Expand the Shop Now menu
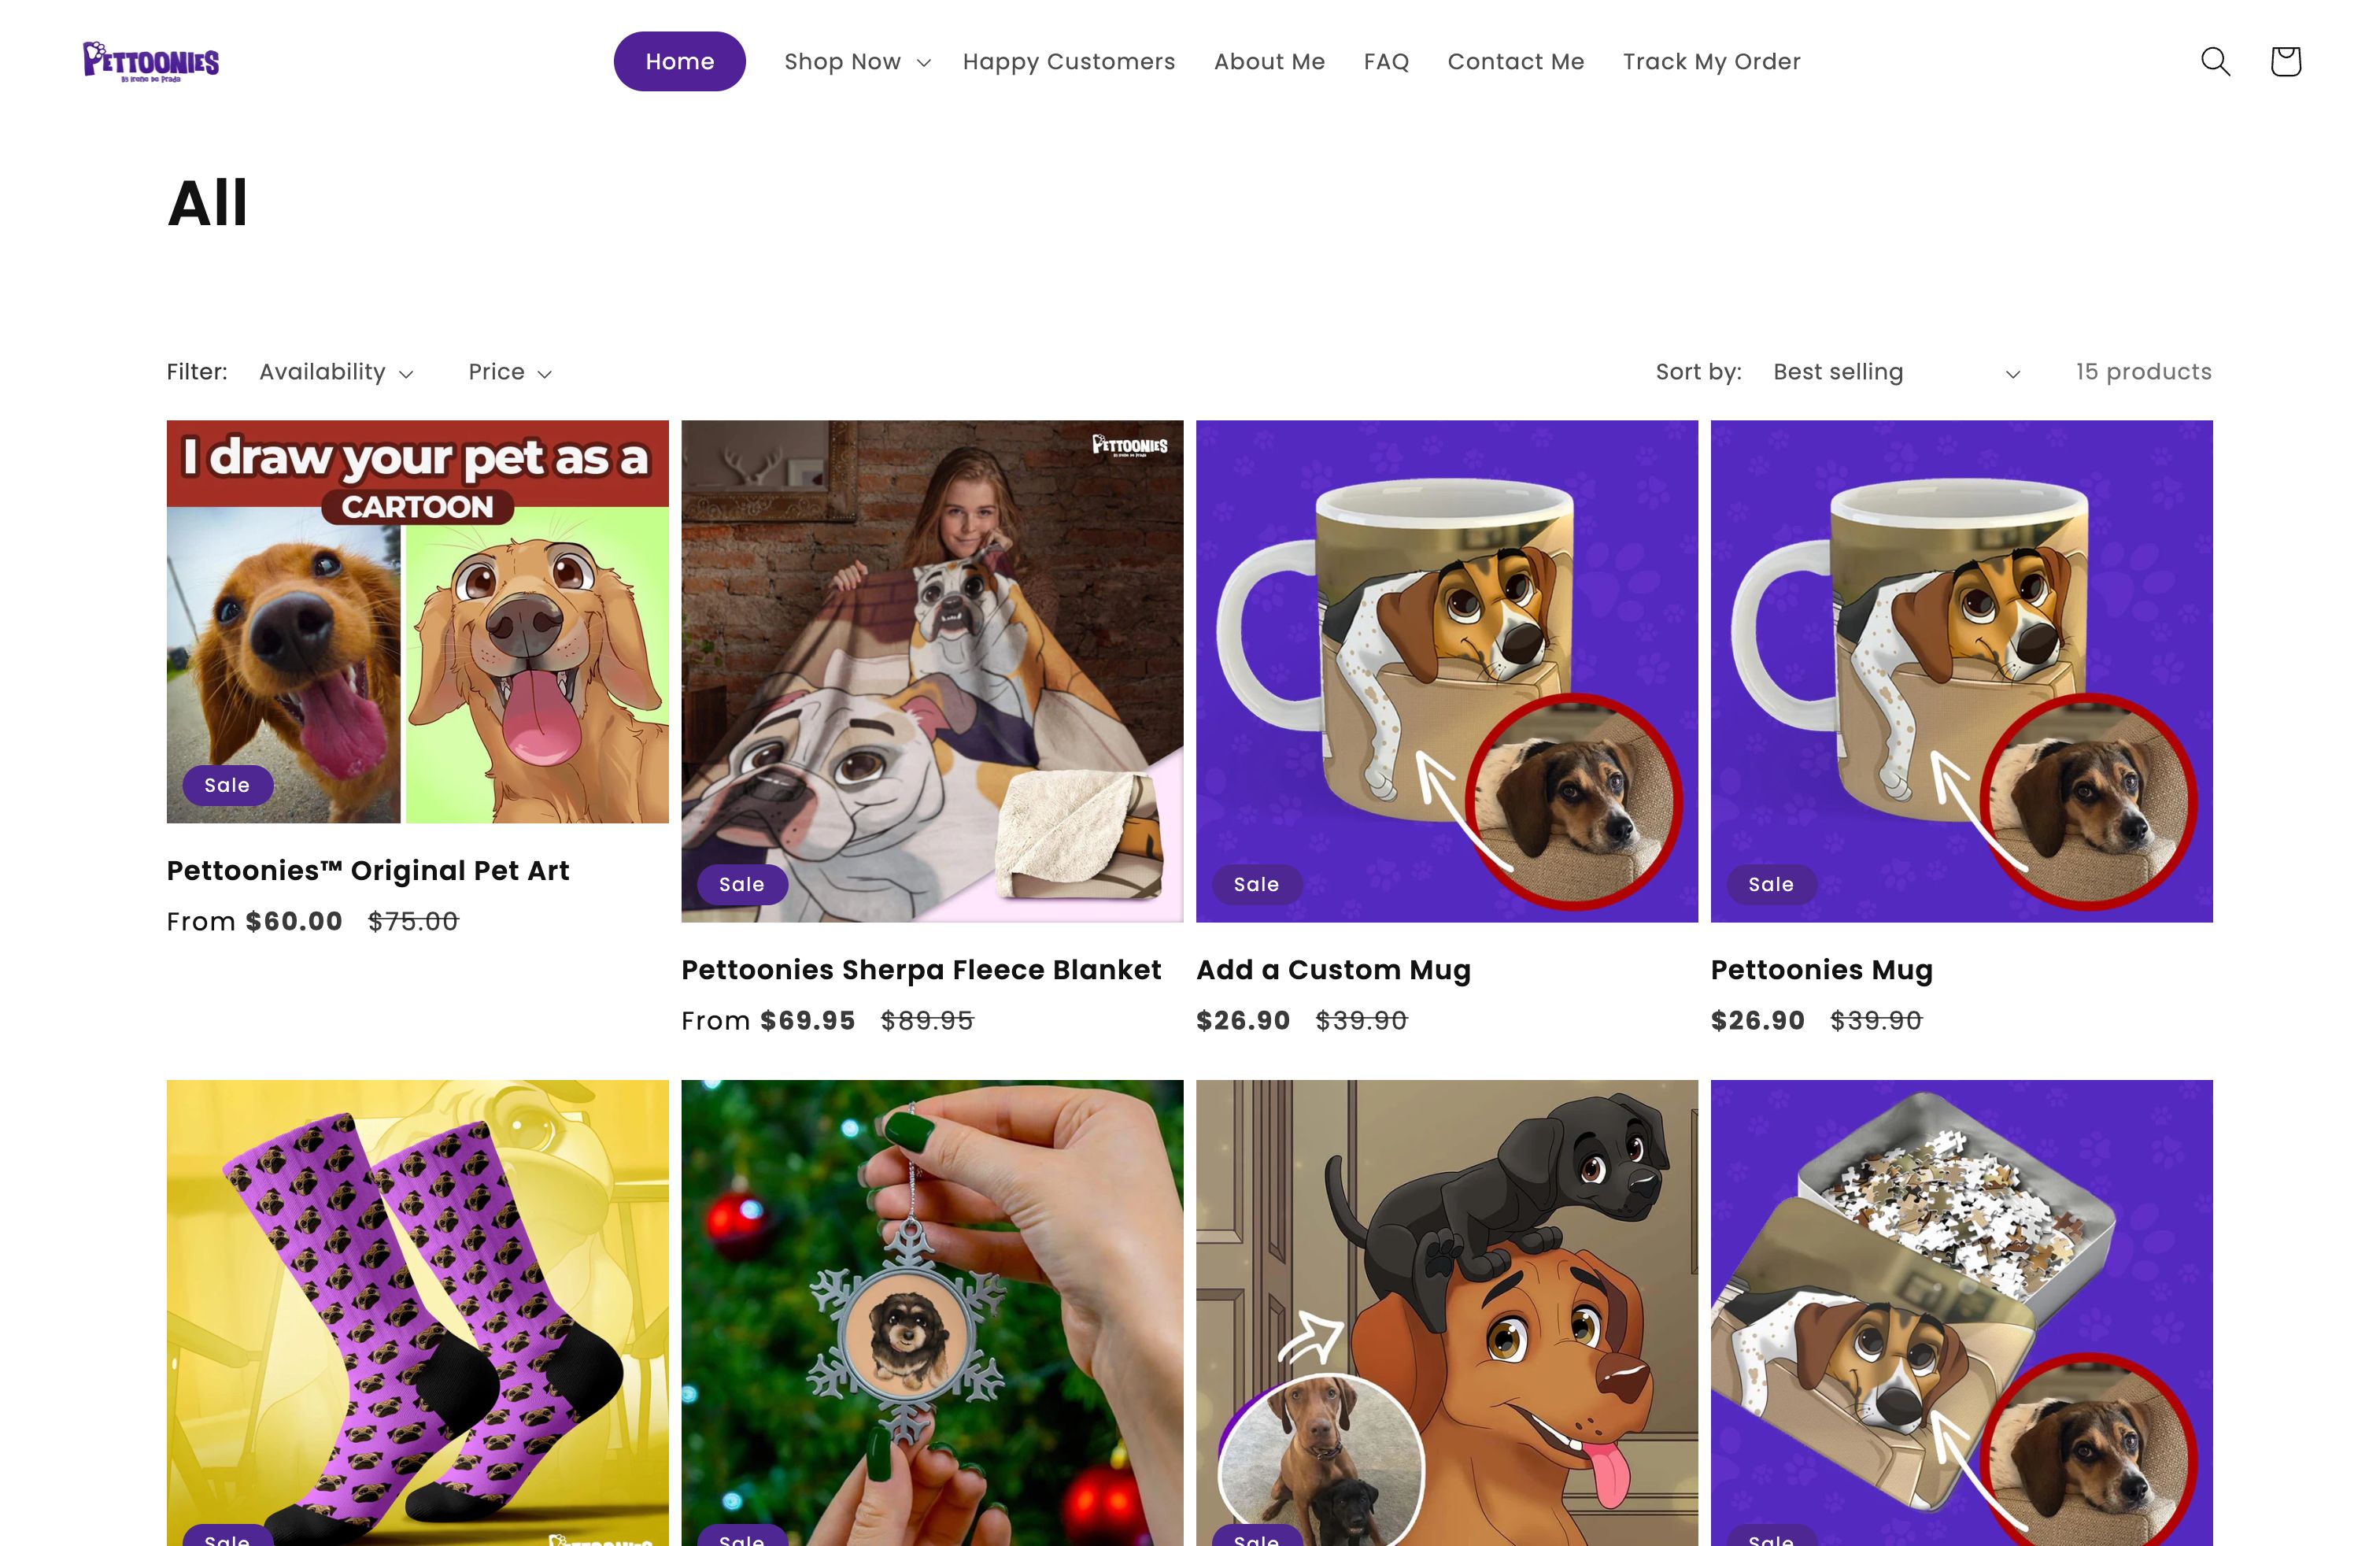Viewport: 2380px width, 1546px height. tap(857, 62)
